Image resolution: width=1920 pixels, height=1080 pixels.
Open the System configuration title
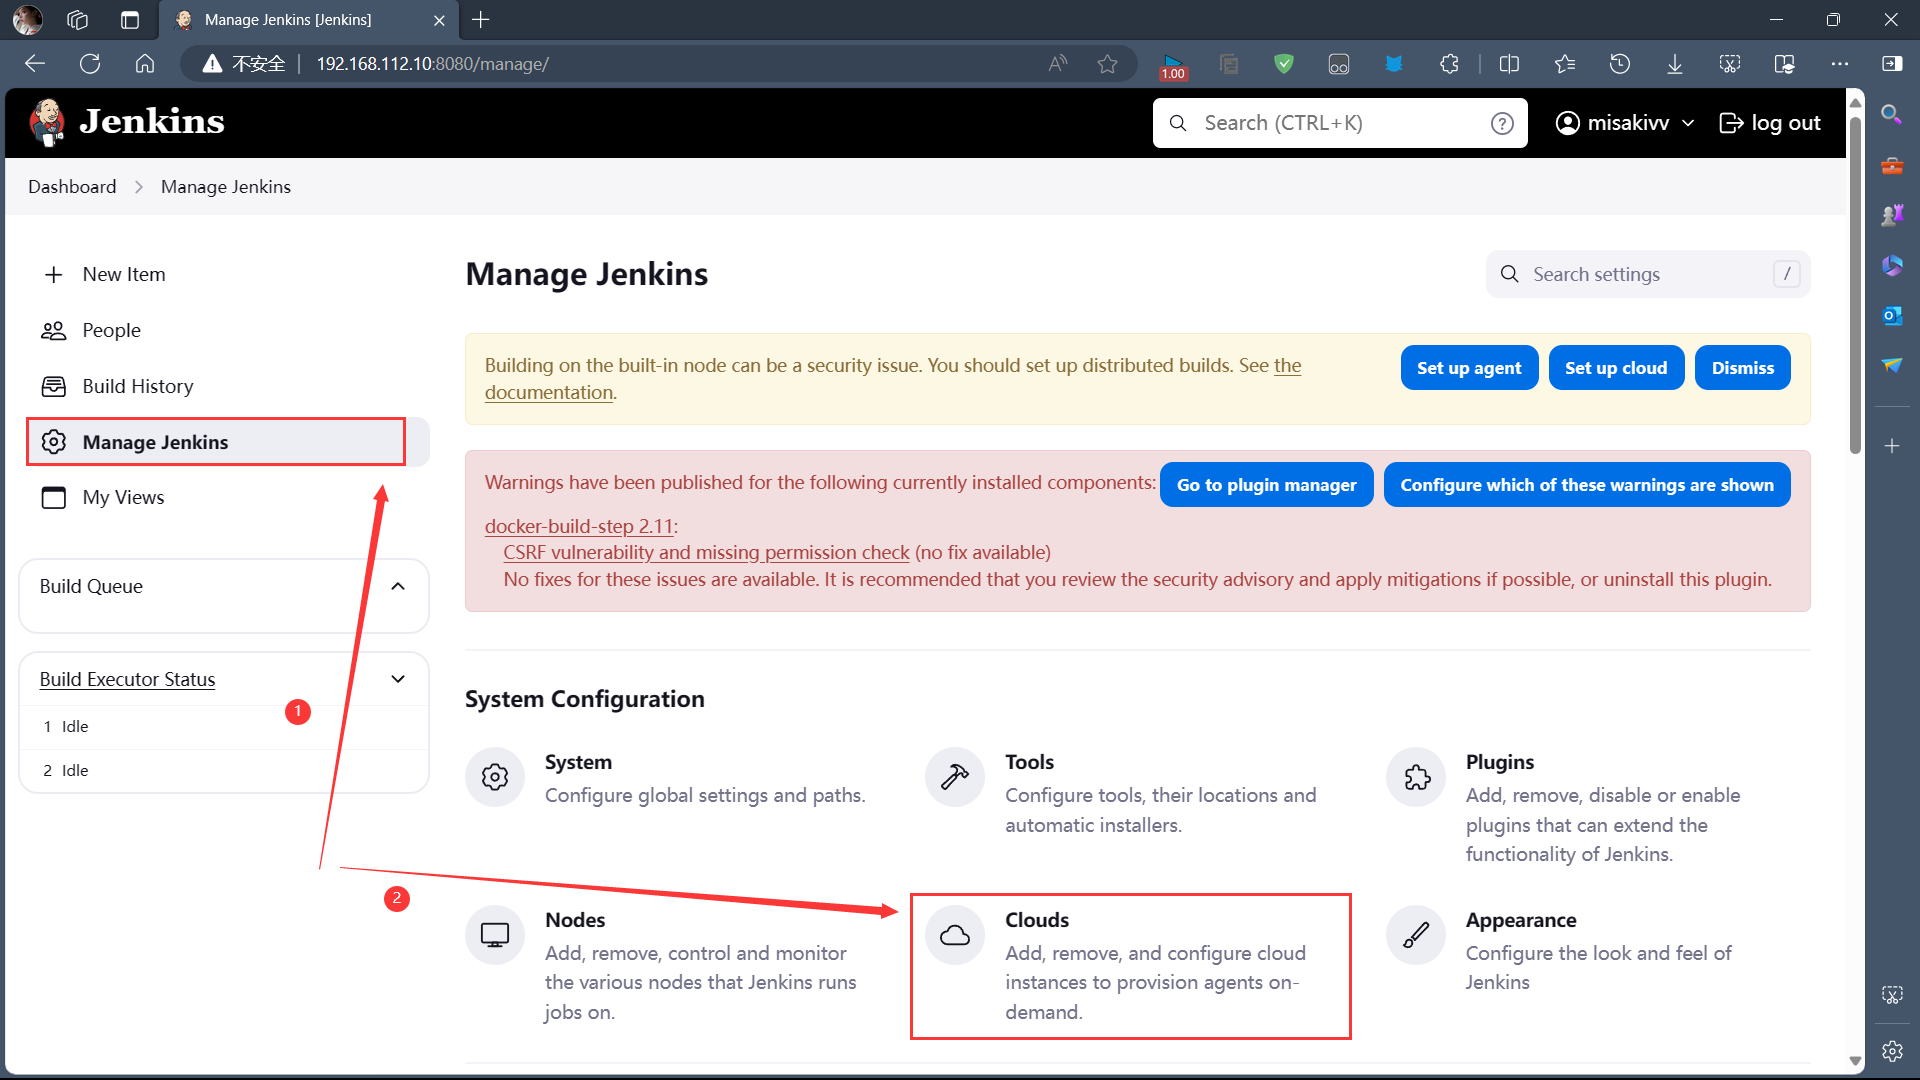pyautogui.click(x=578, y=762)
